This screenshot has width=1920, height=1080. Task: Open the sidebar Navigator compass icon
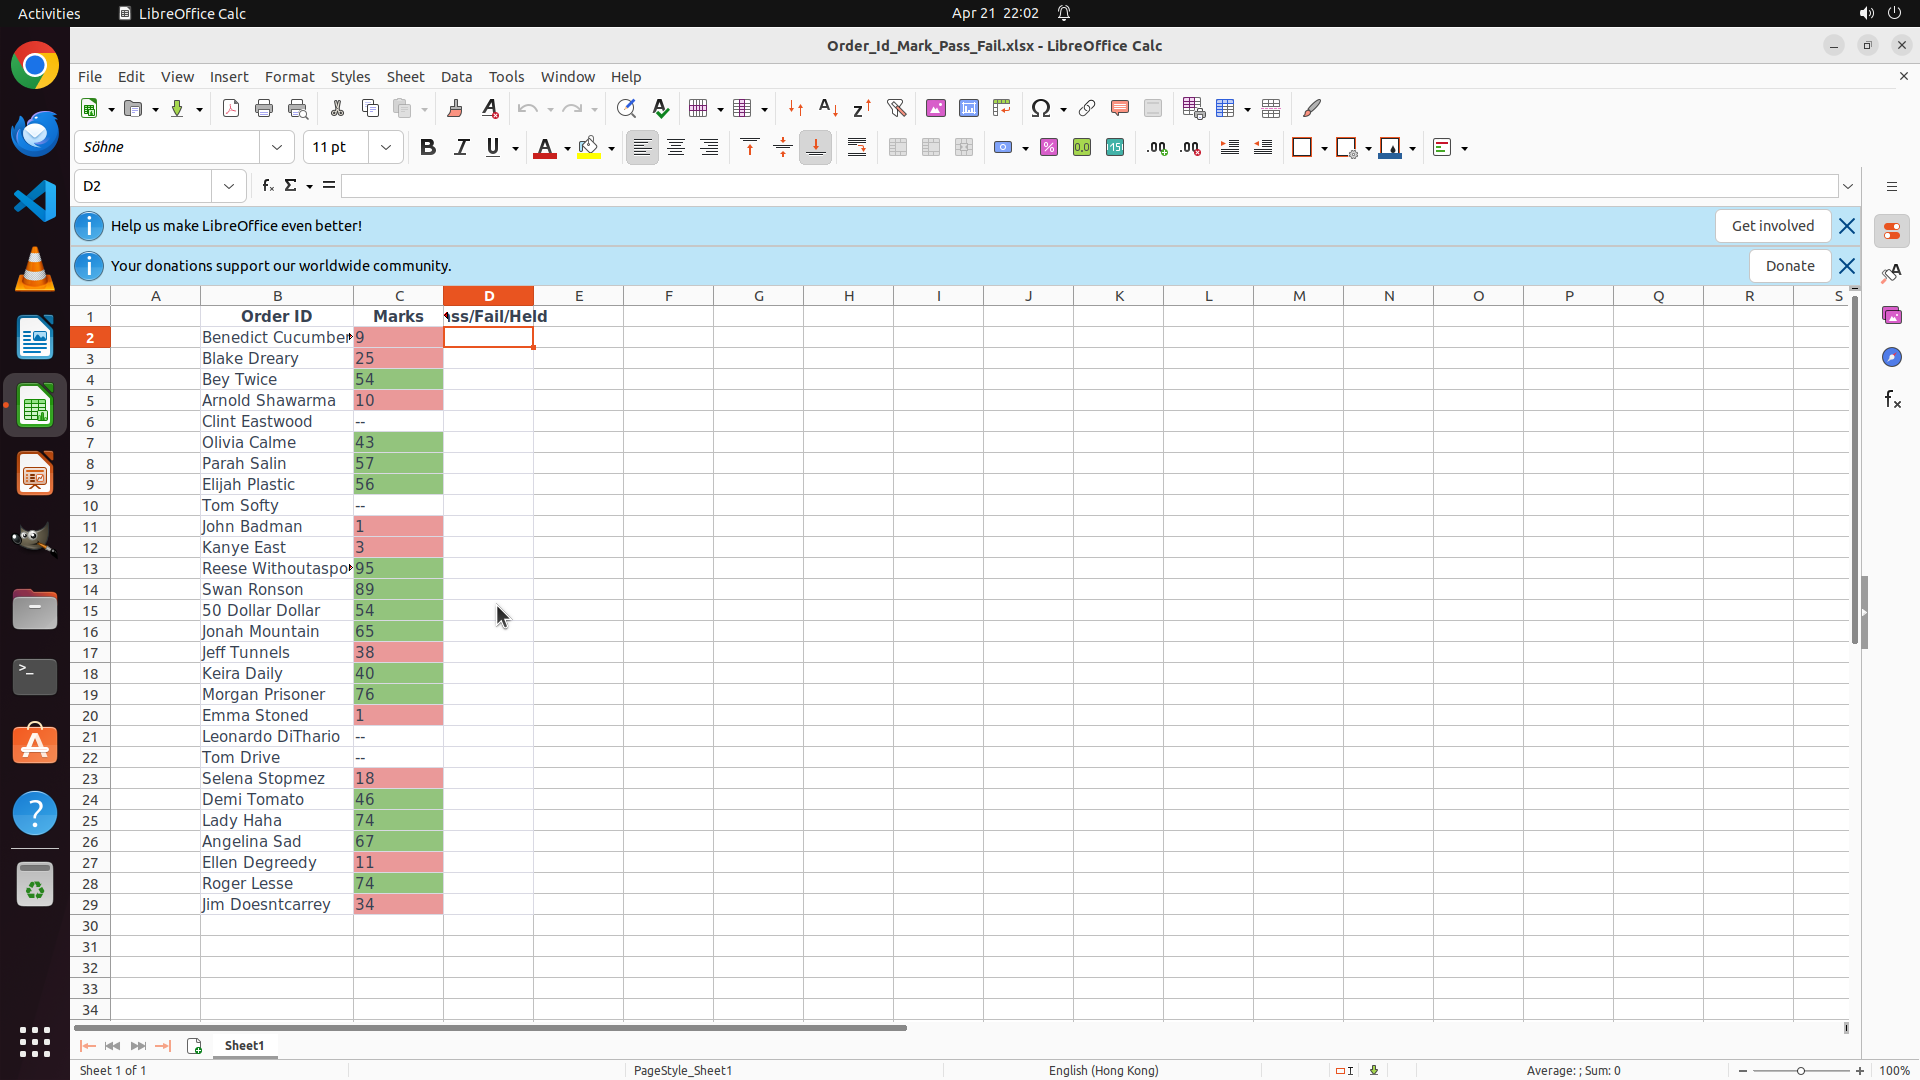pyautogui.click(x=1891, y=357)
